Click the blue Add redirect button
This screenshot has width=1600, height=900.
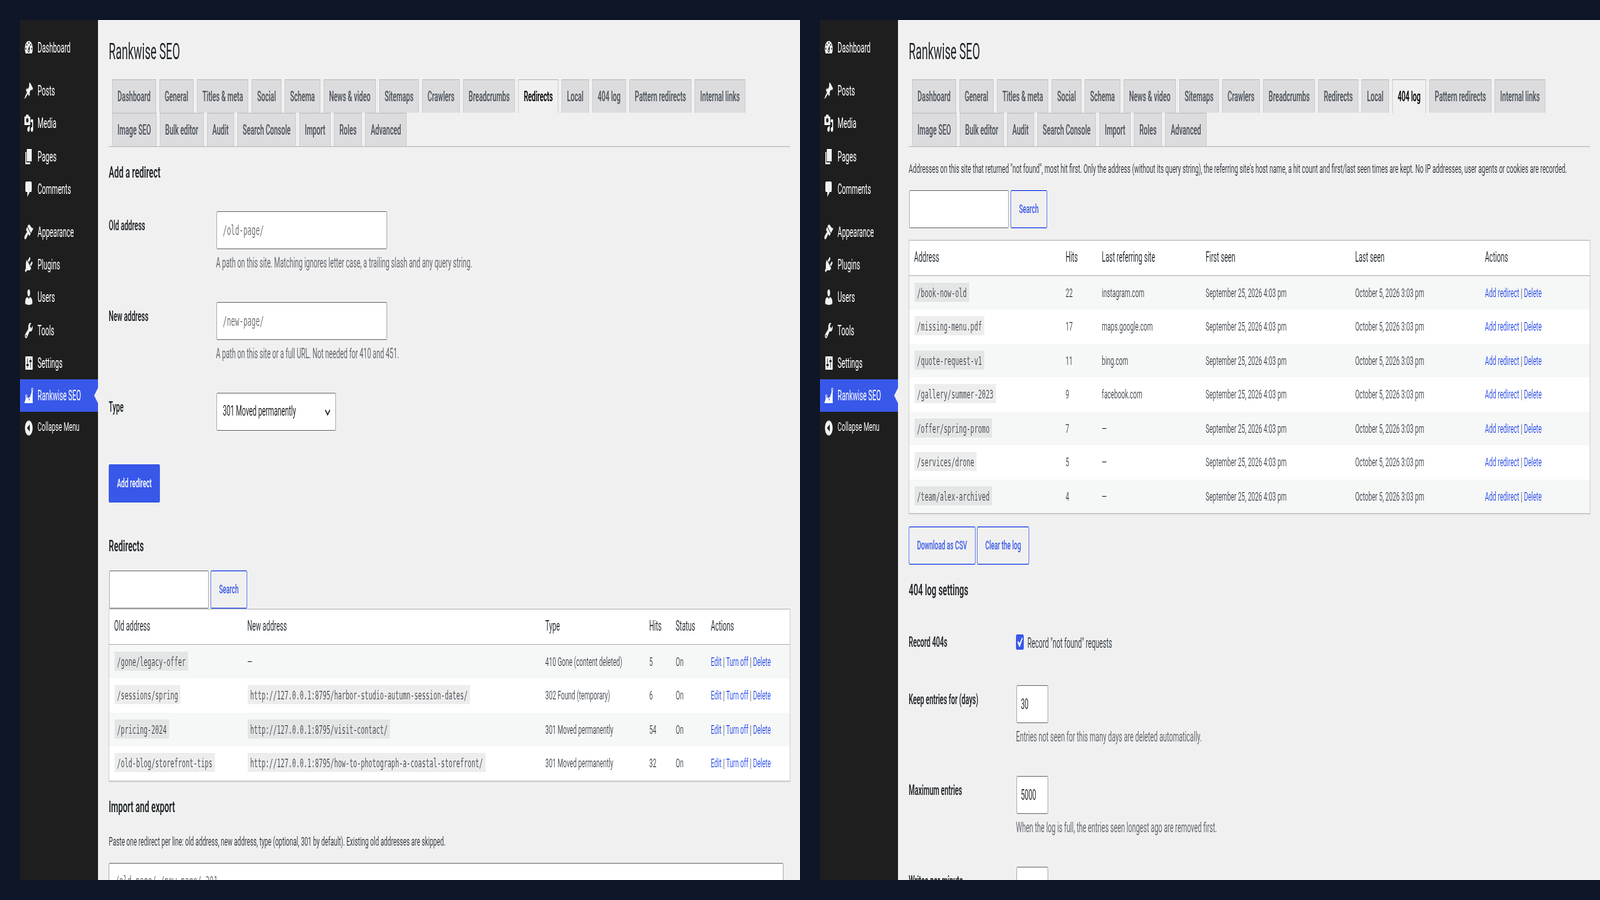click(134, 484)
